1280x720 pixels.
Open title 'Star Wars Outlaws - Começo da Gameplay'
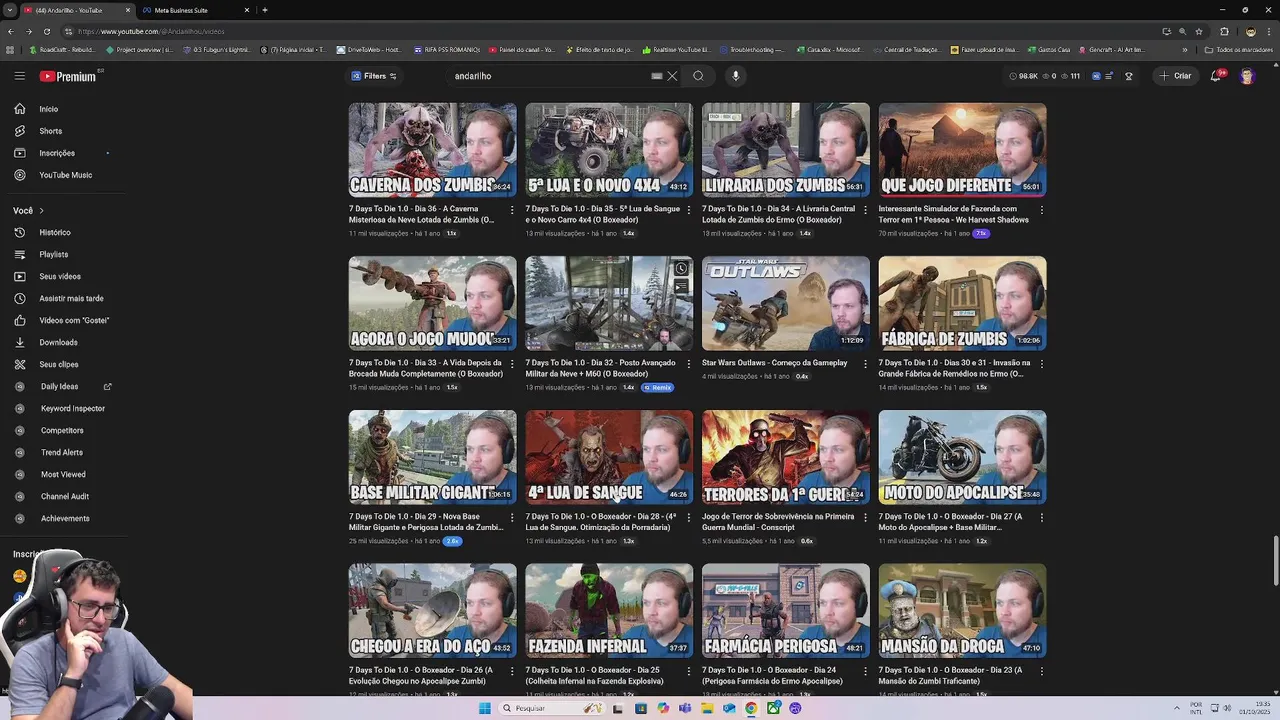(x=774, y=363)
